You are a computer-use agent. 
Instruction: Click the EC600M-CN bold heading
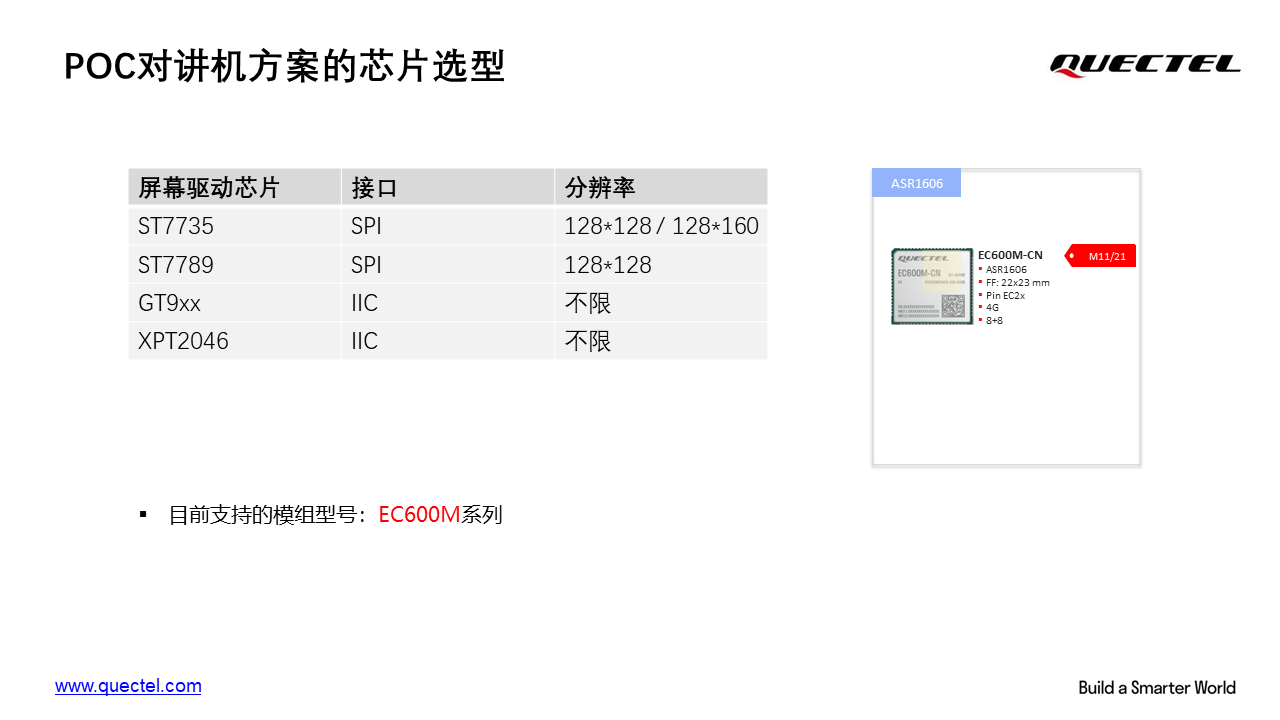click(x=1010, y=255)
